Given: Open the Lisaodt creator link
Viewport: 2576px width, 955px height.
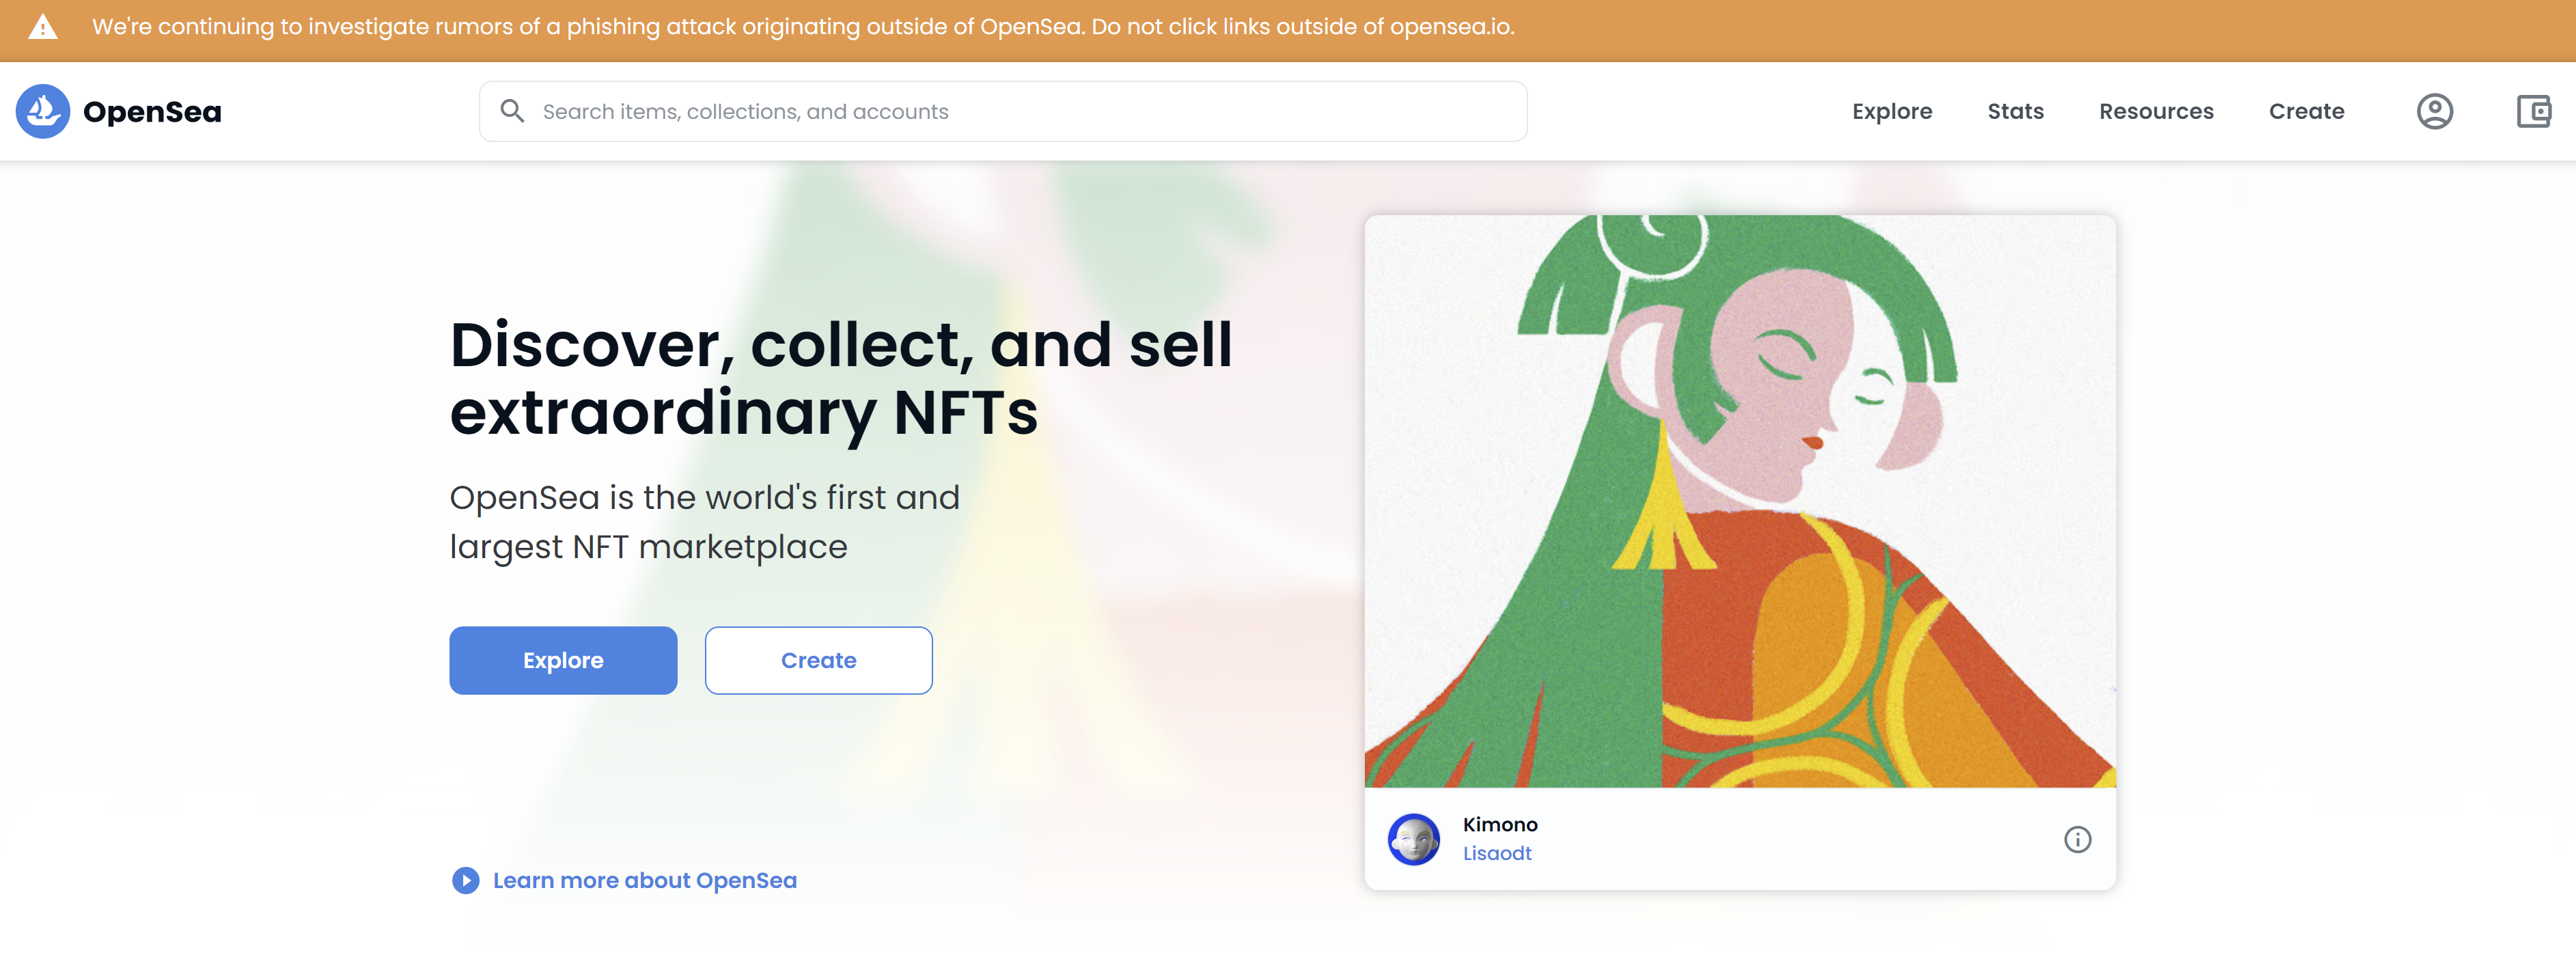Looking at the screenshot, I should 1497,853.
